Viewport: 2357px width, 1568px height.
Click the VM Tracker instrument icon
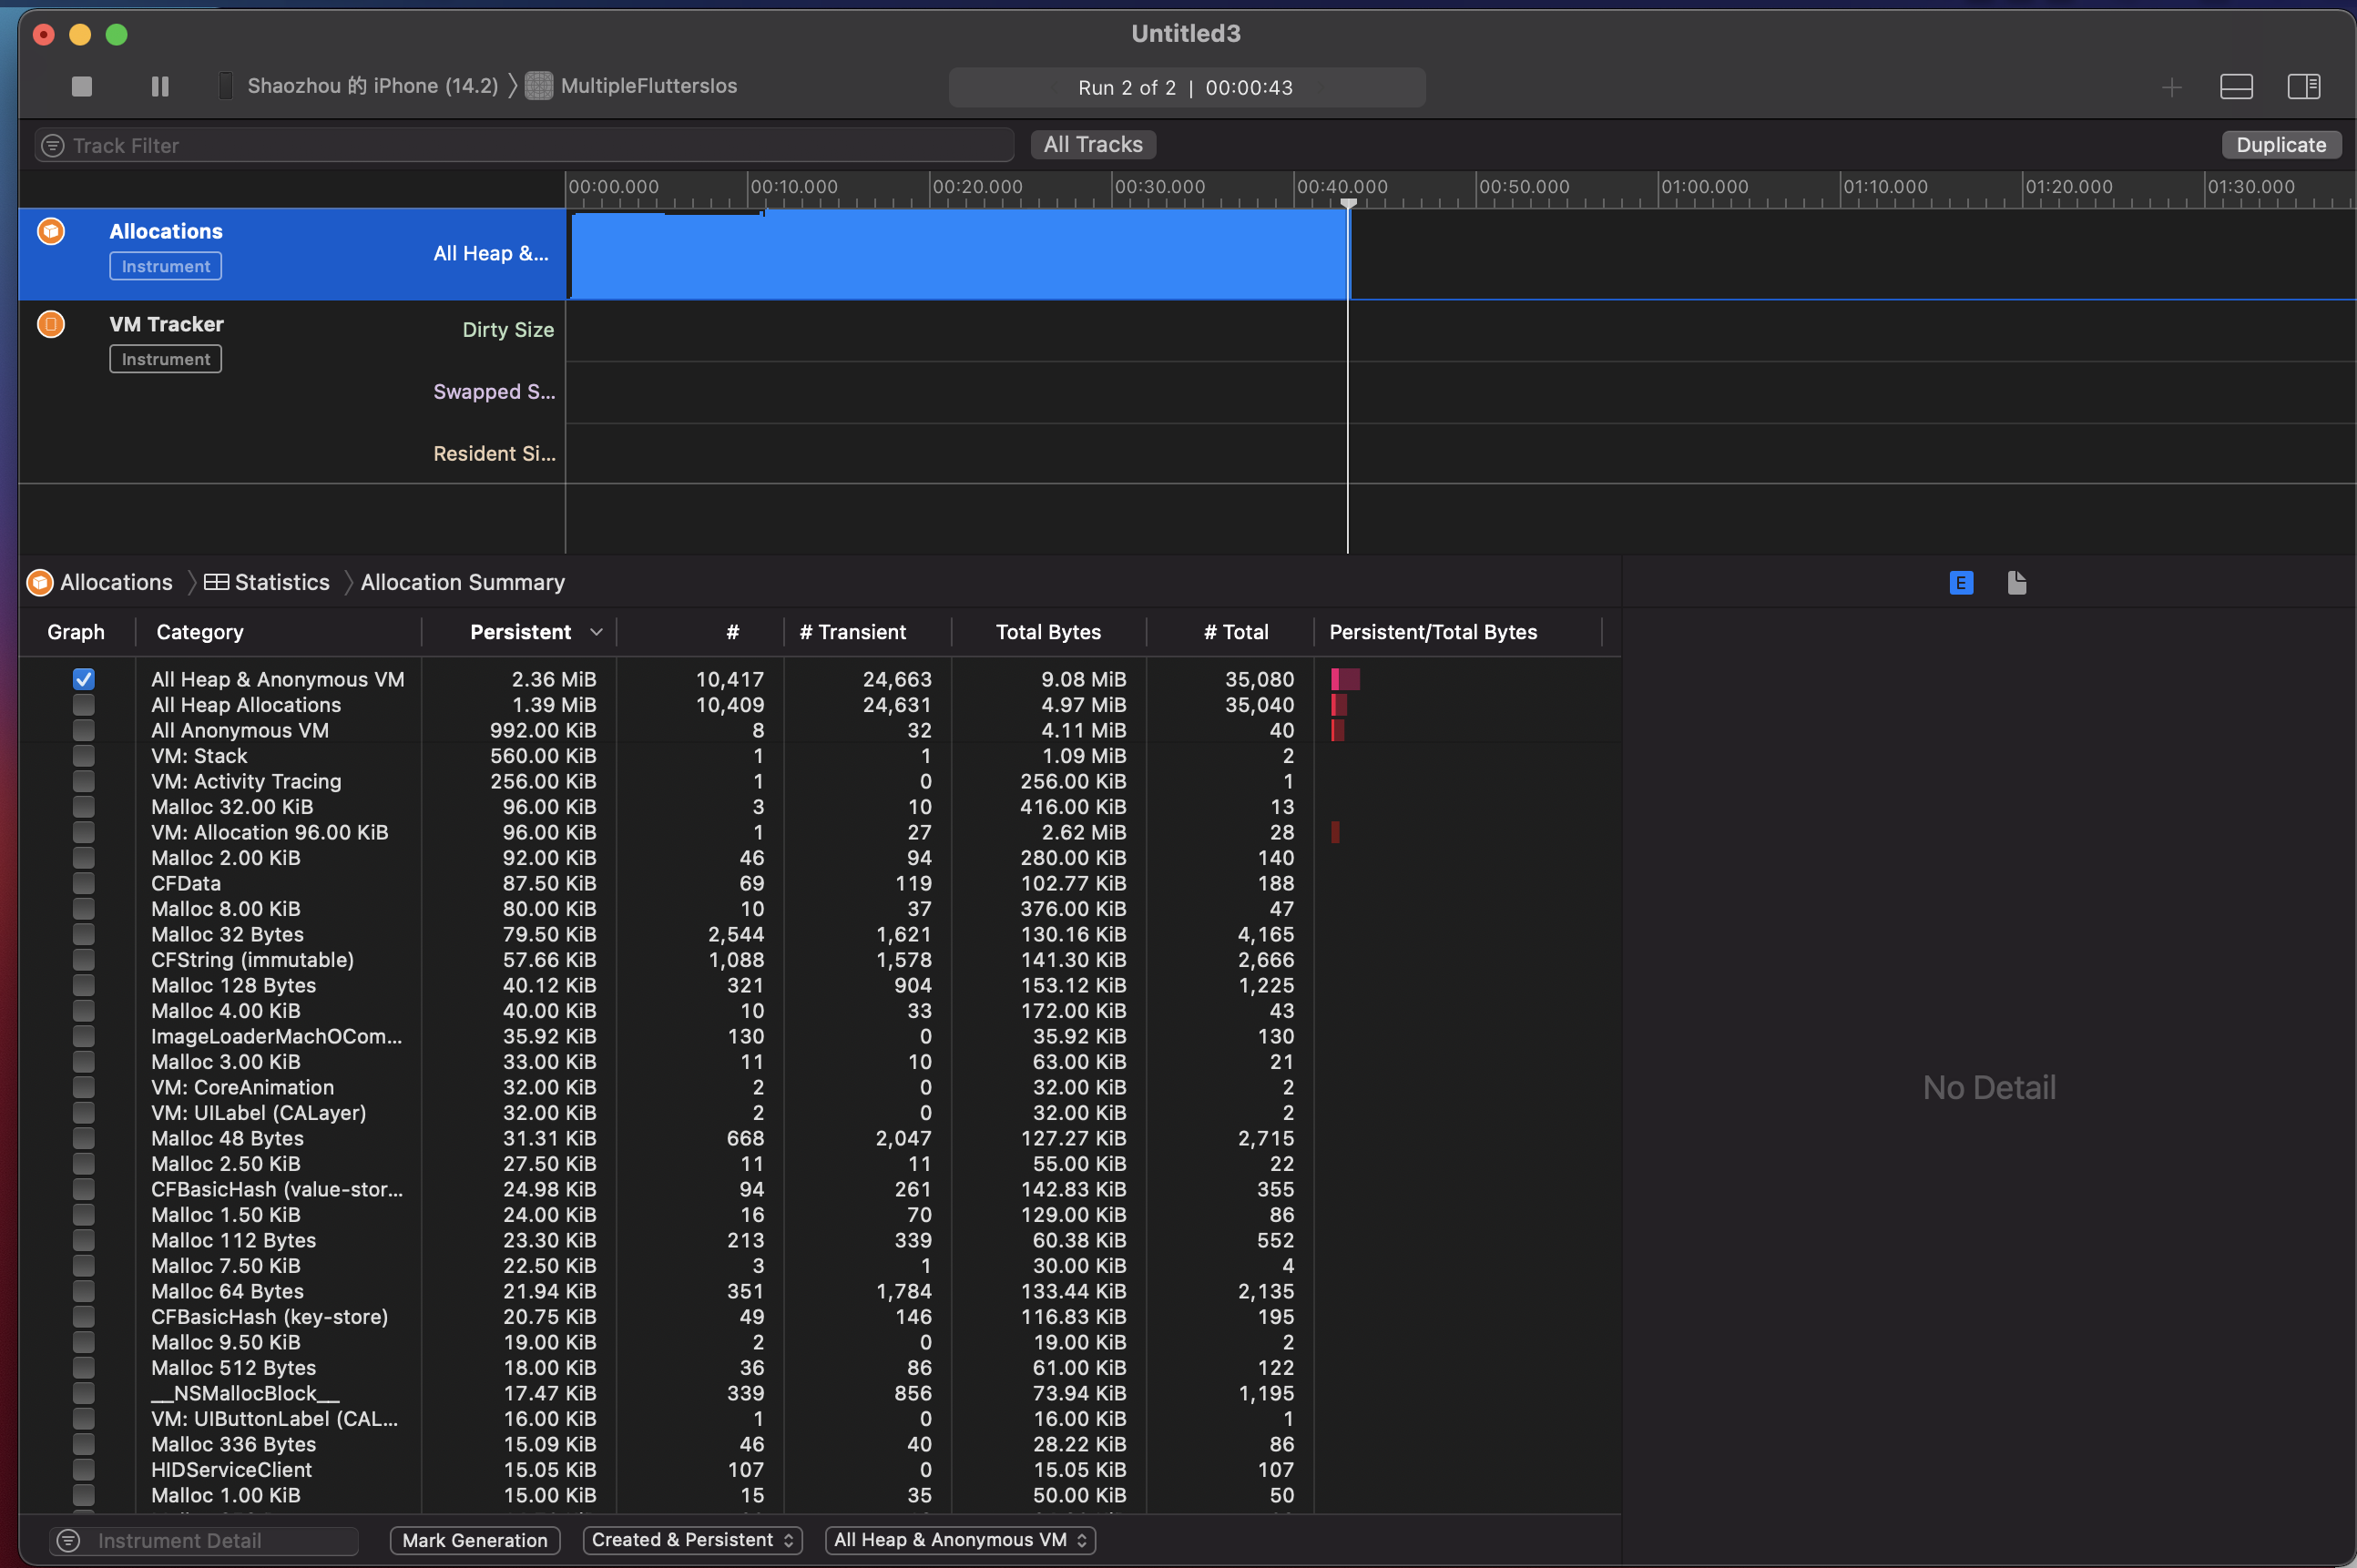51,325
